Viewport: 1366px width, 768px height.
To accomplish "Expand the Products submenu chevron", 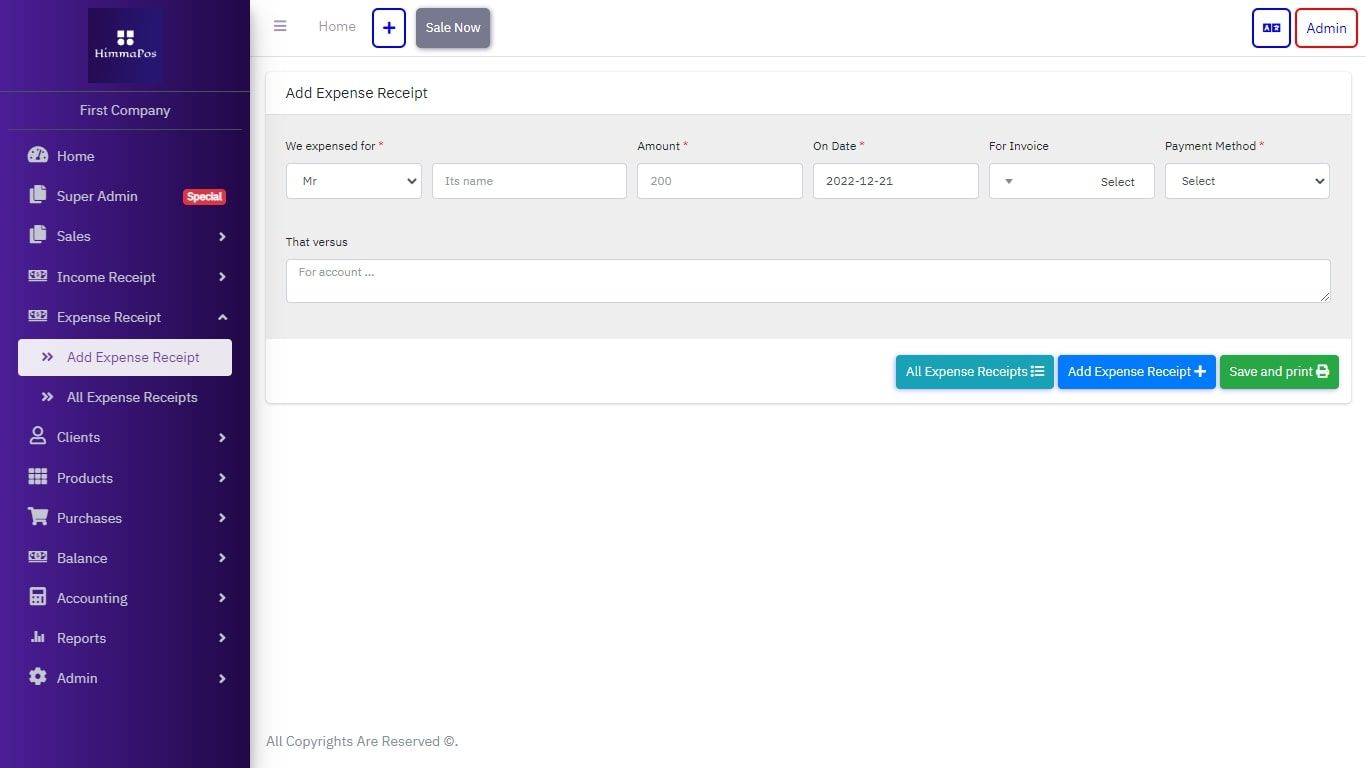I will point(222,478).
